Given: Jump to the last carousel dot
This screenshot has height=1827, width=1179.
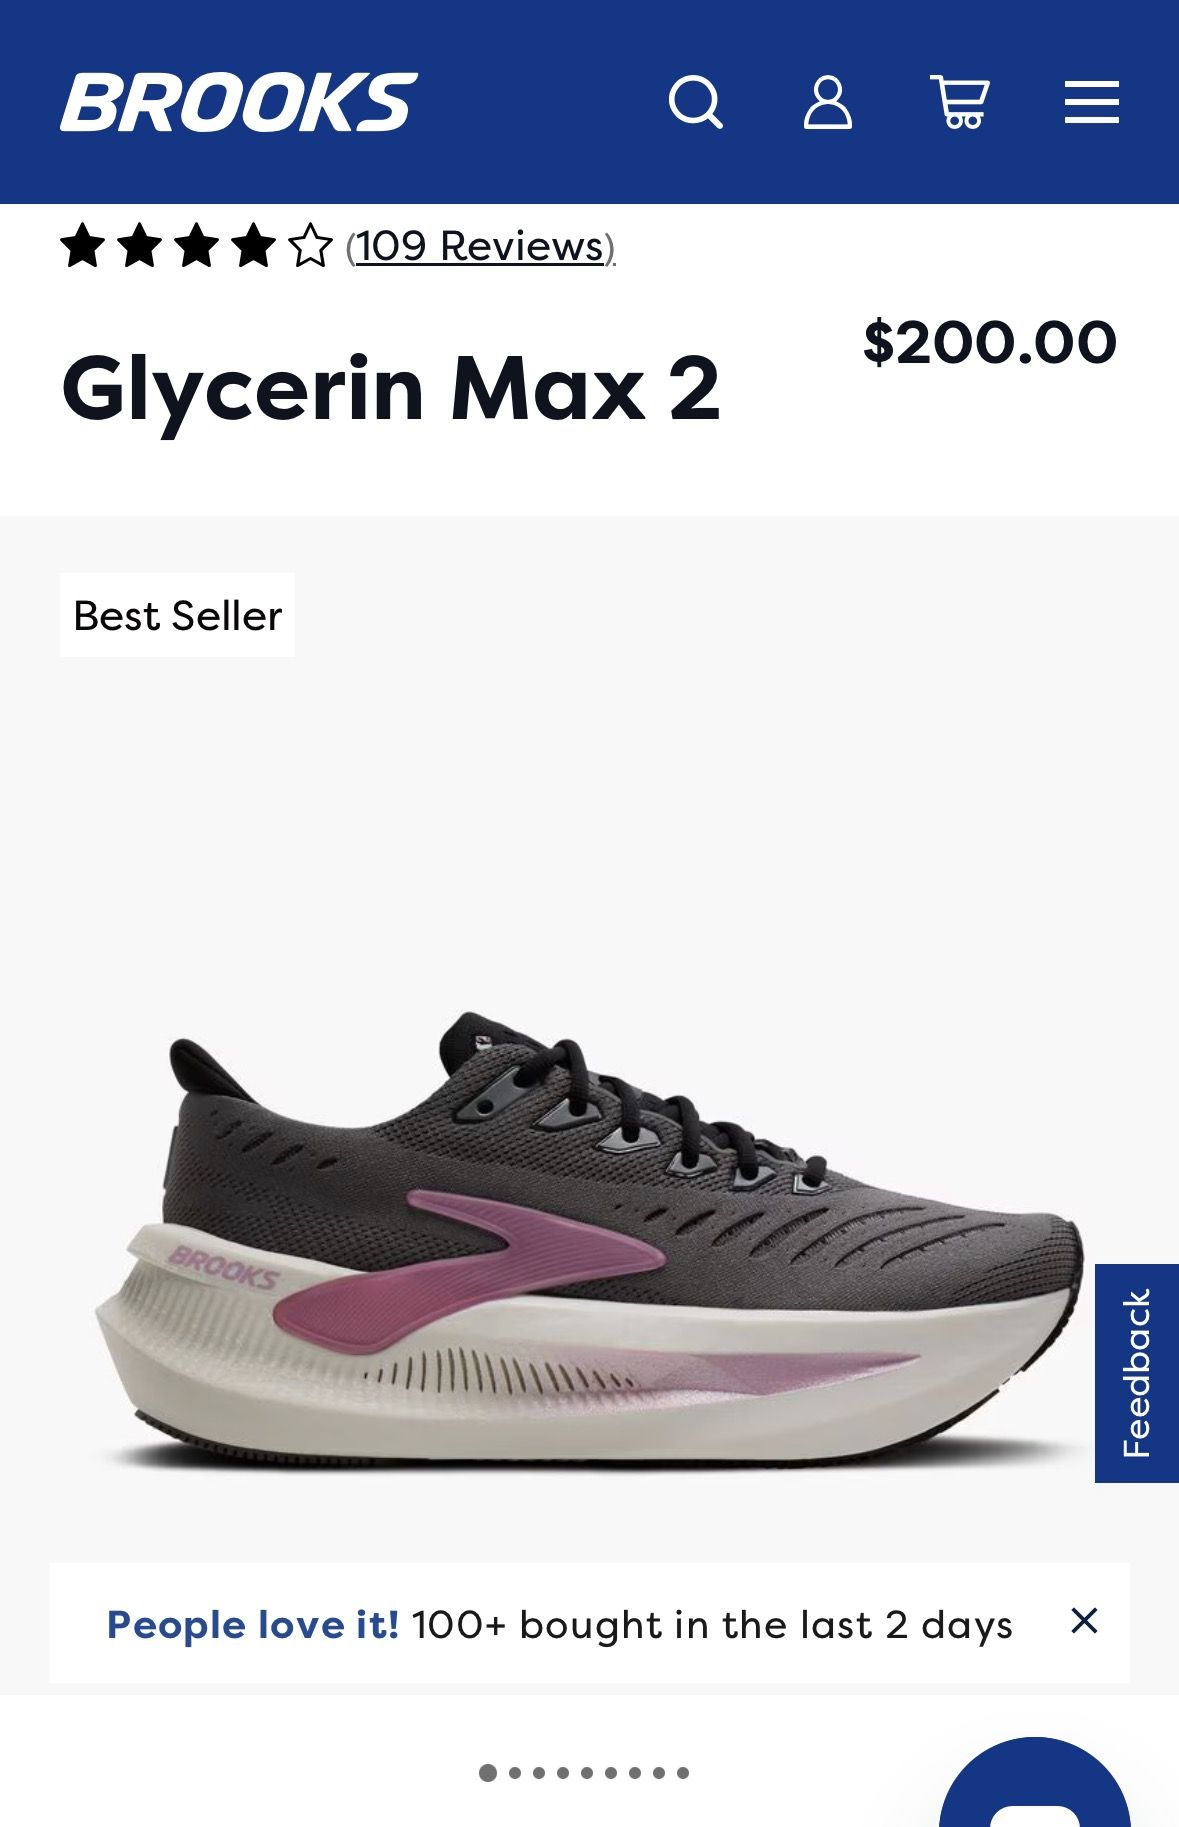Looking at the screenshot, I should tap(683, 1773).
